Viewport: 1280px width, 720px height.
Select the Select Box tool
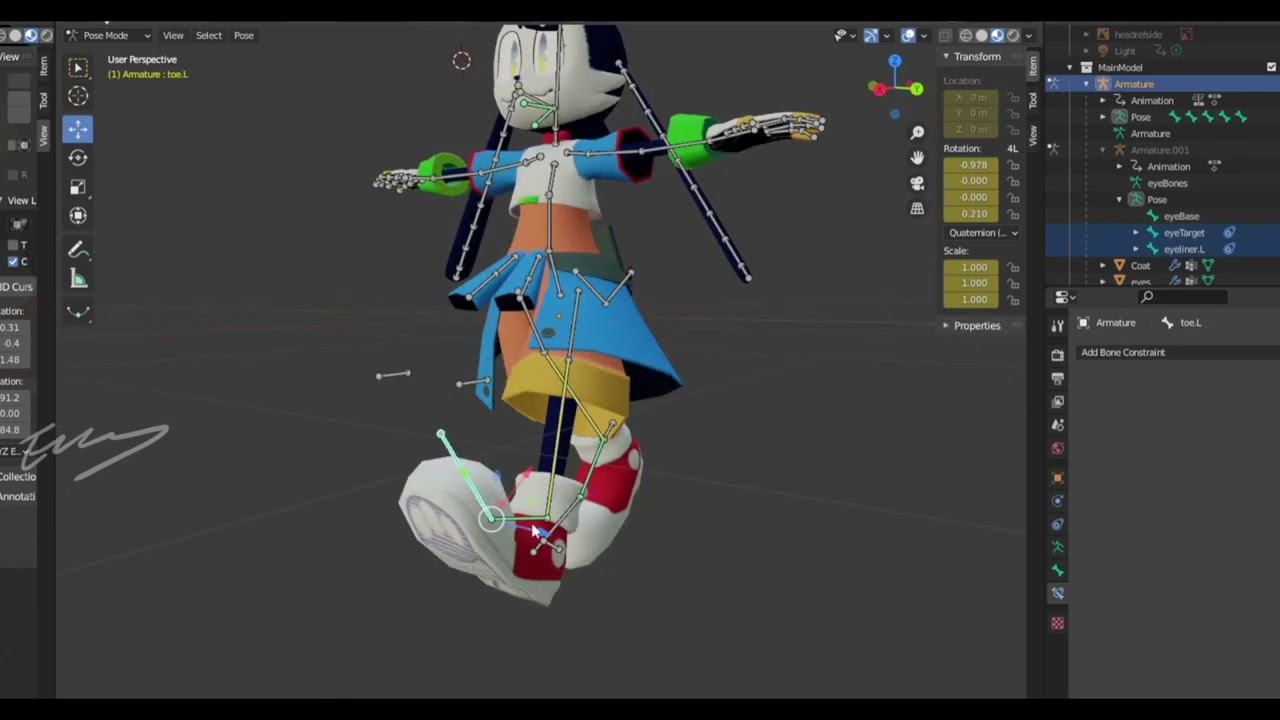(x=78, y=67)
